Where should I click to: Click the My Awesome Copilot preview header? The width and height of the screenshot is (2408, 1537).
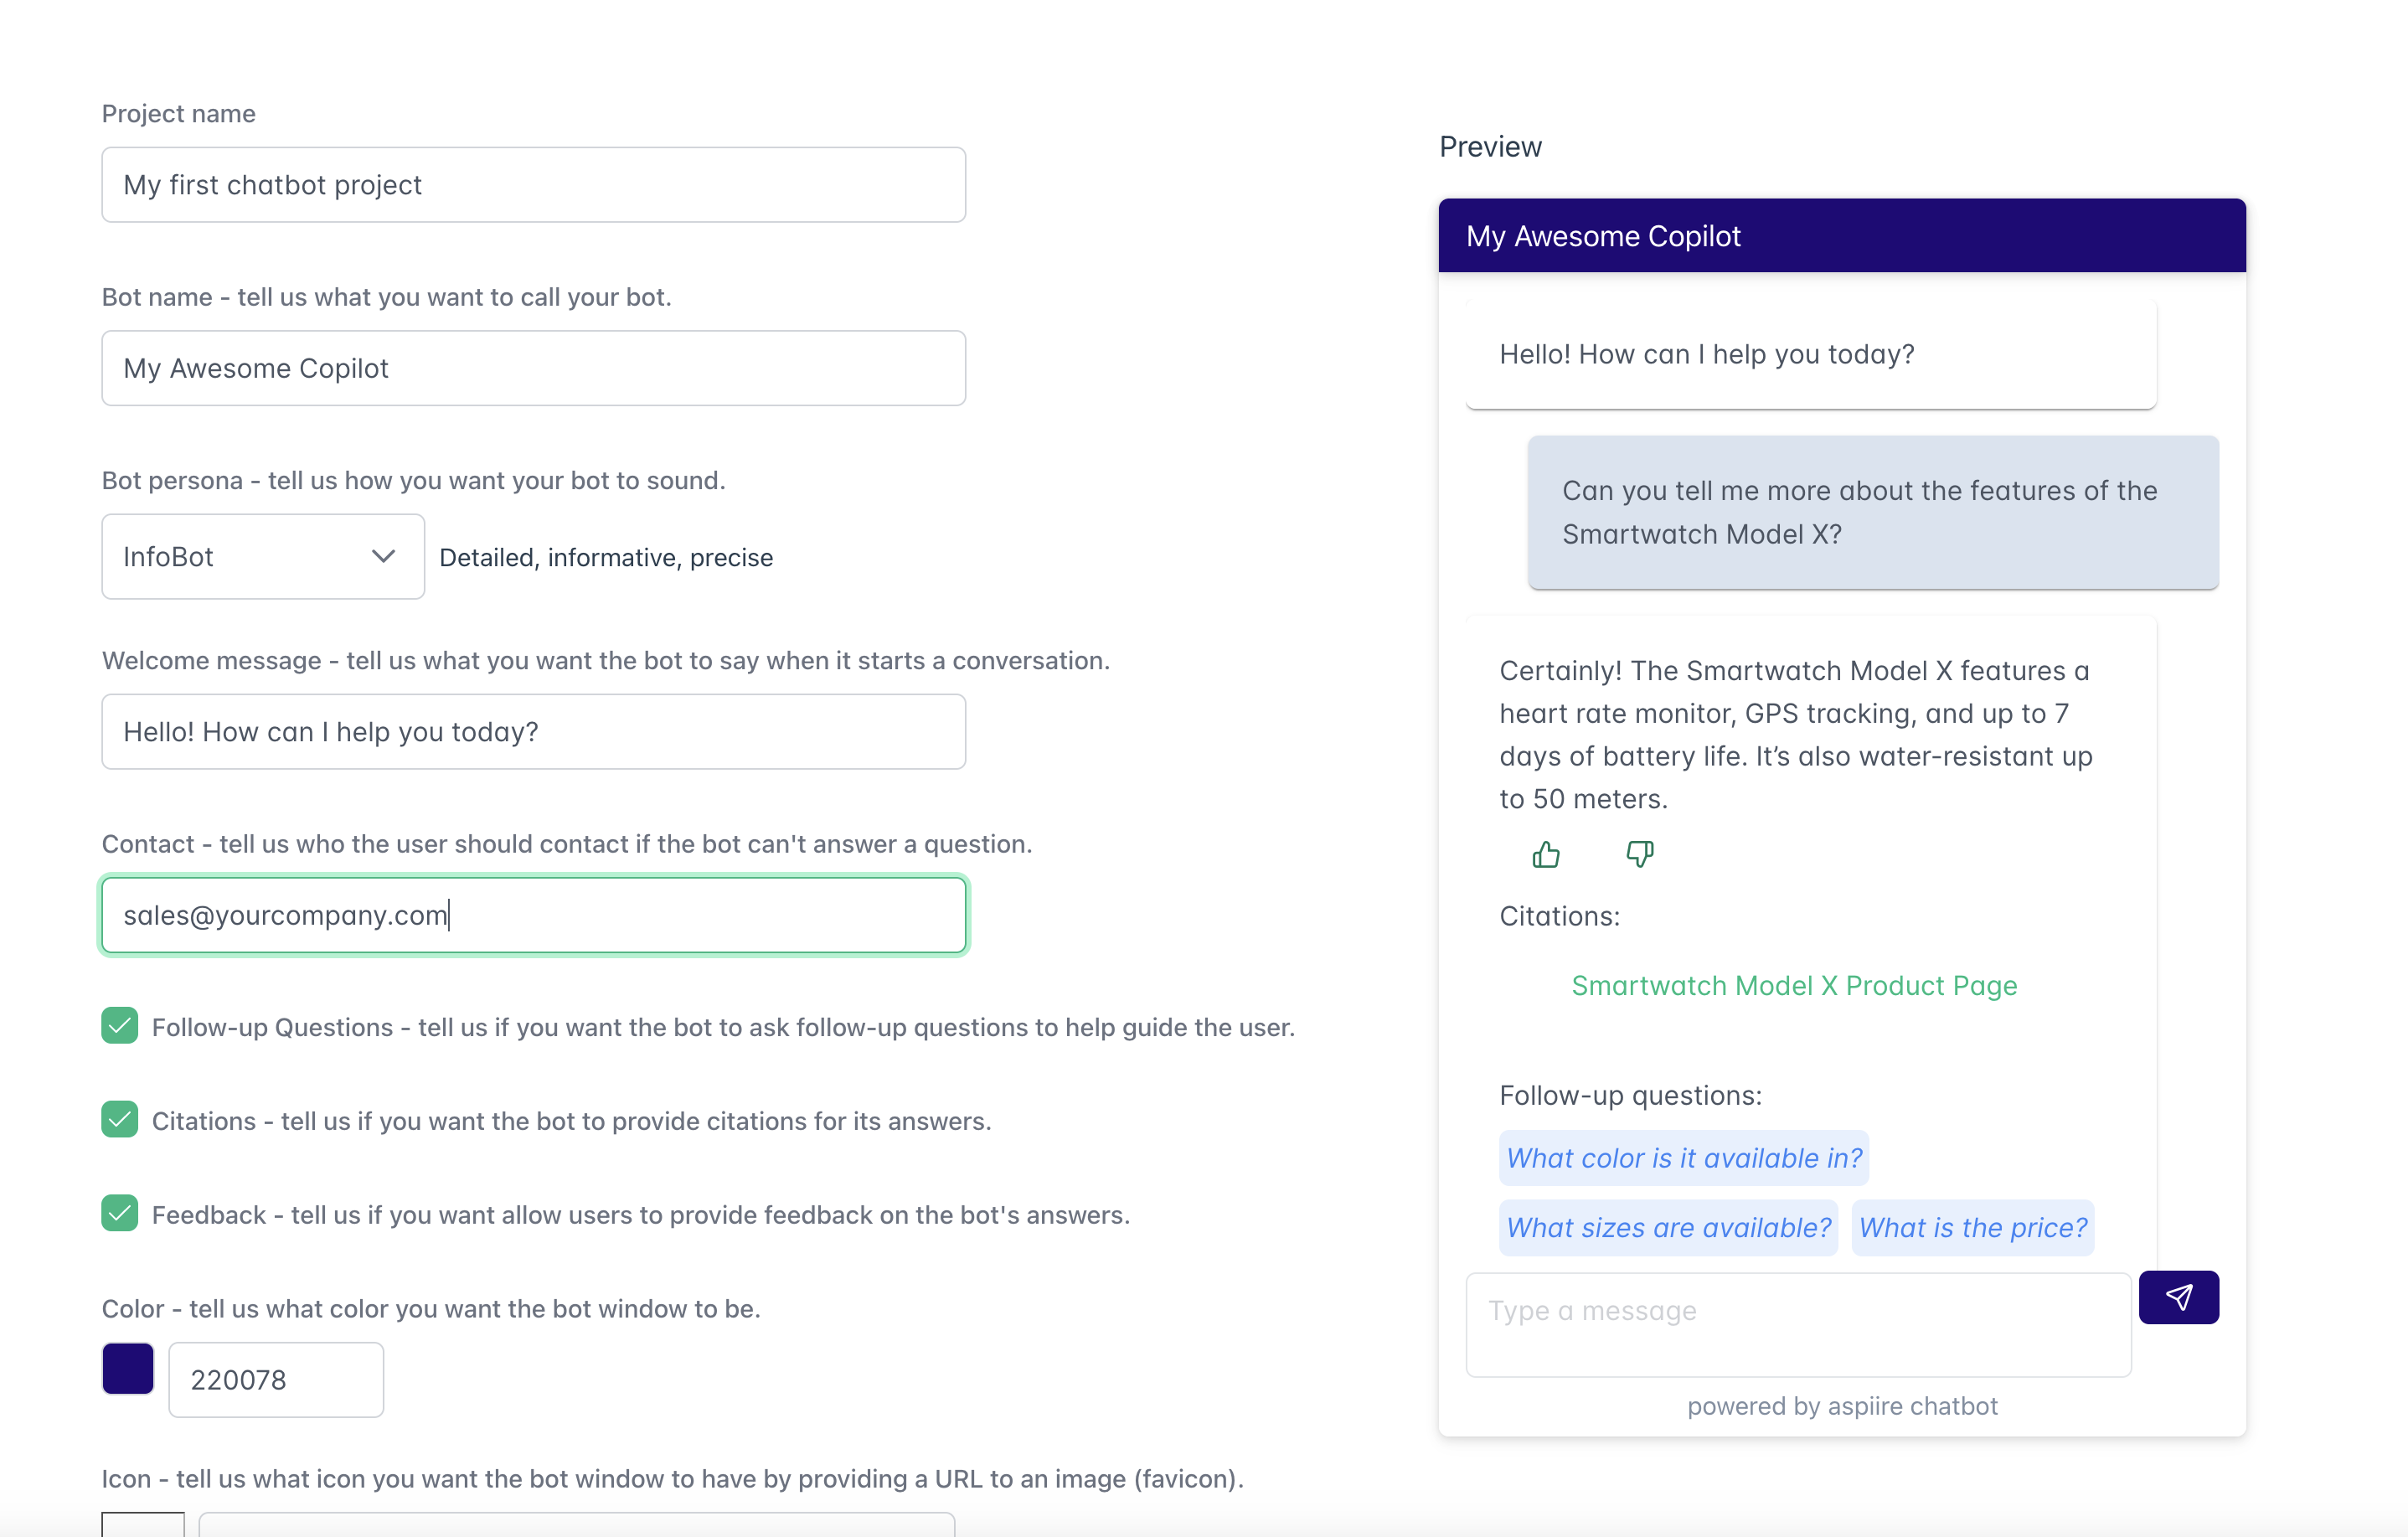pyautogui.click(x=1842, y=236)
